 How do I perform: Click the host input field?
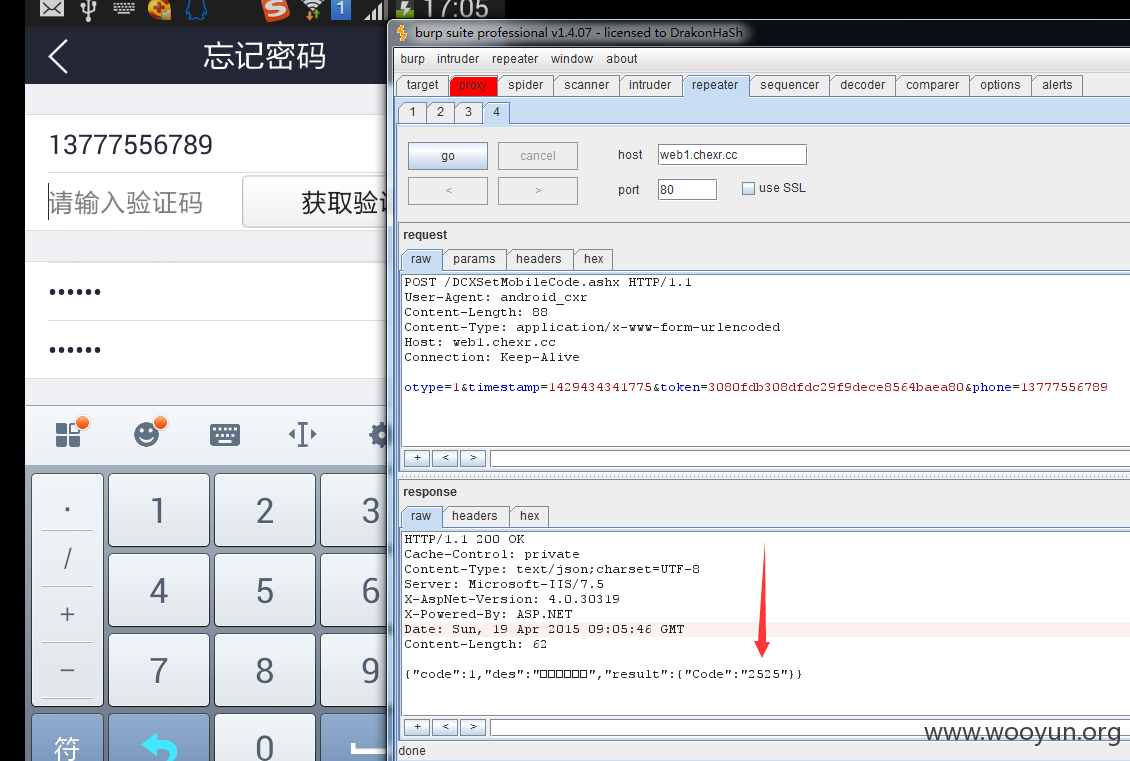pyautogui.click(x=732, y=155)
